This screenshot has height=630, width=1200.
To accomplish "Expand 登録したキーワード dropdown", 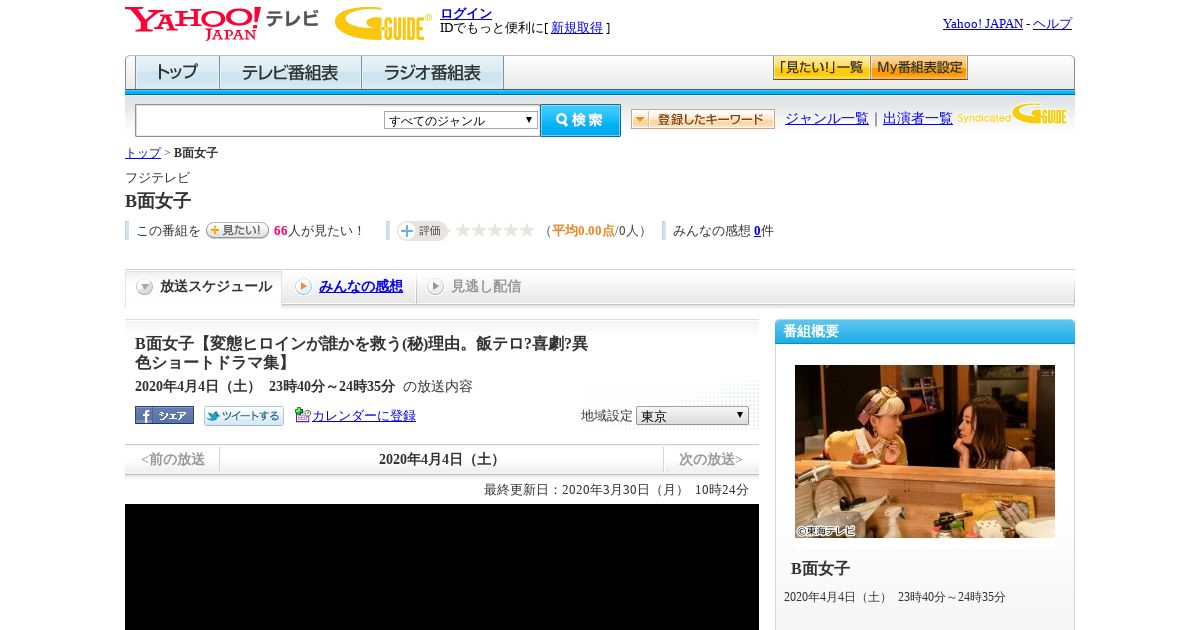I will (703, 119).
